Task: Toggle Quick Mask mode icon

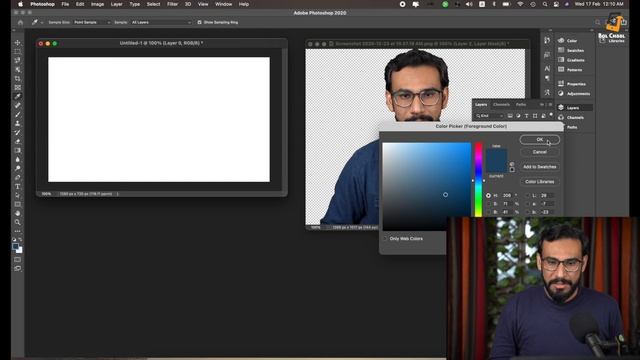Action: coord(18,260)
